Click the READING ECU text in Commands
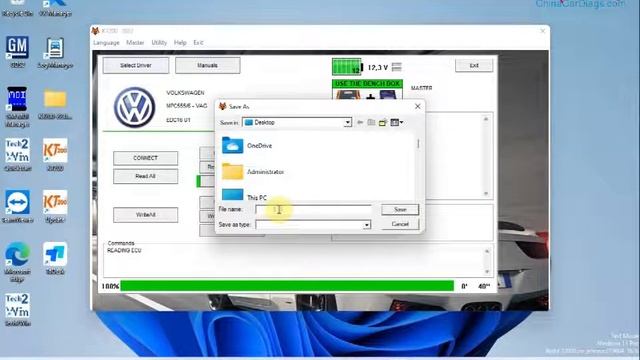 [x=124, y=251]
